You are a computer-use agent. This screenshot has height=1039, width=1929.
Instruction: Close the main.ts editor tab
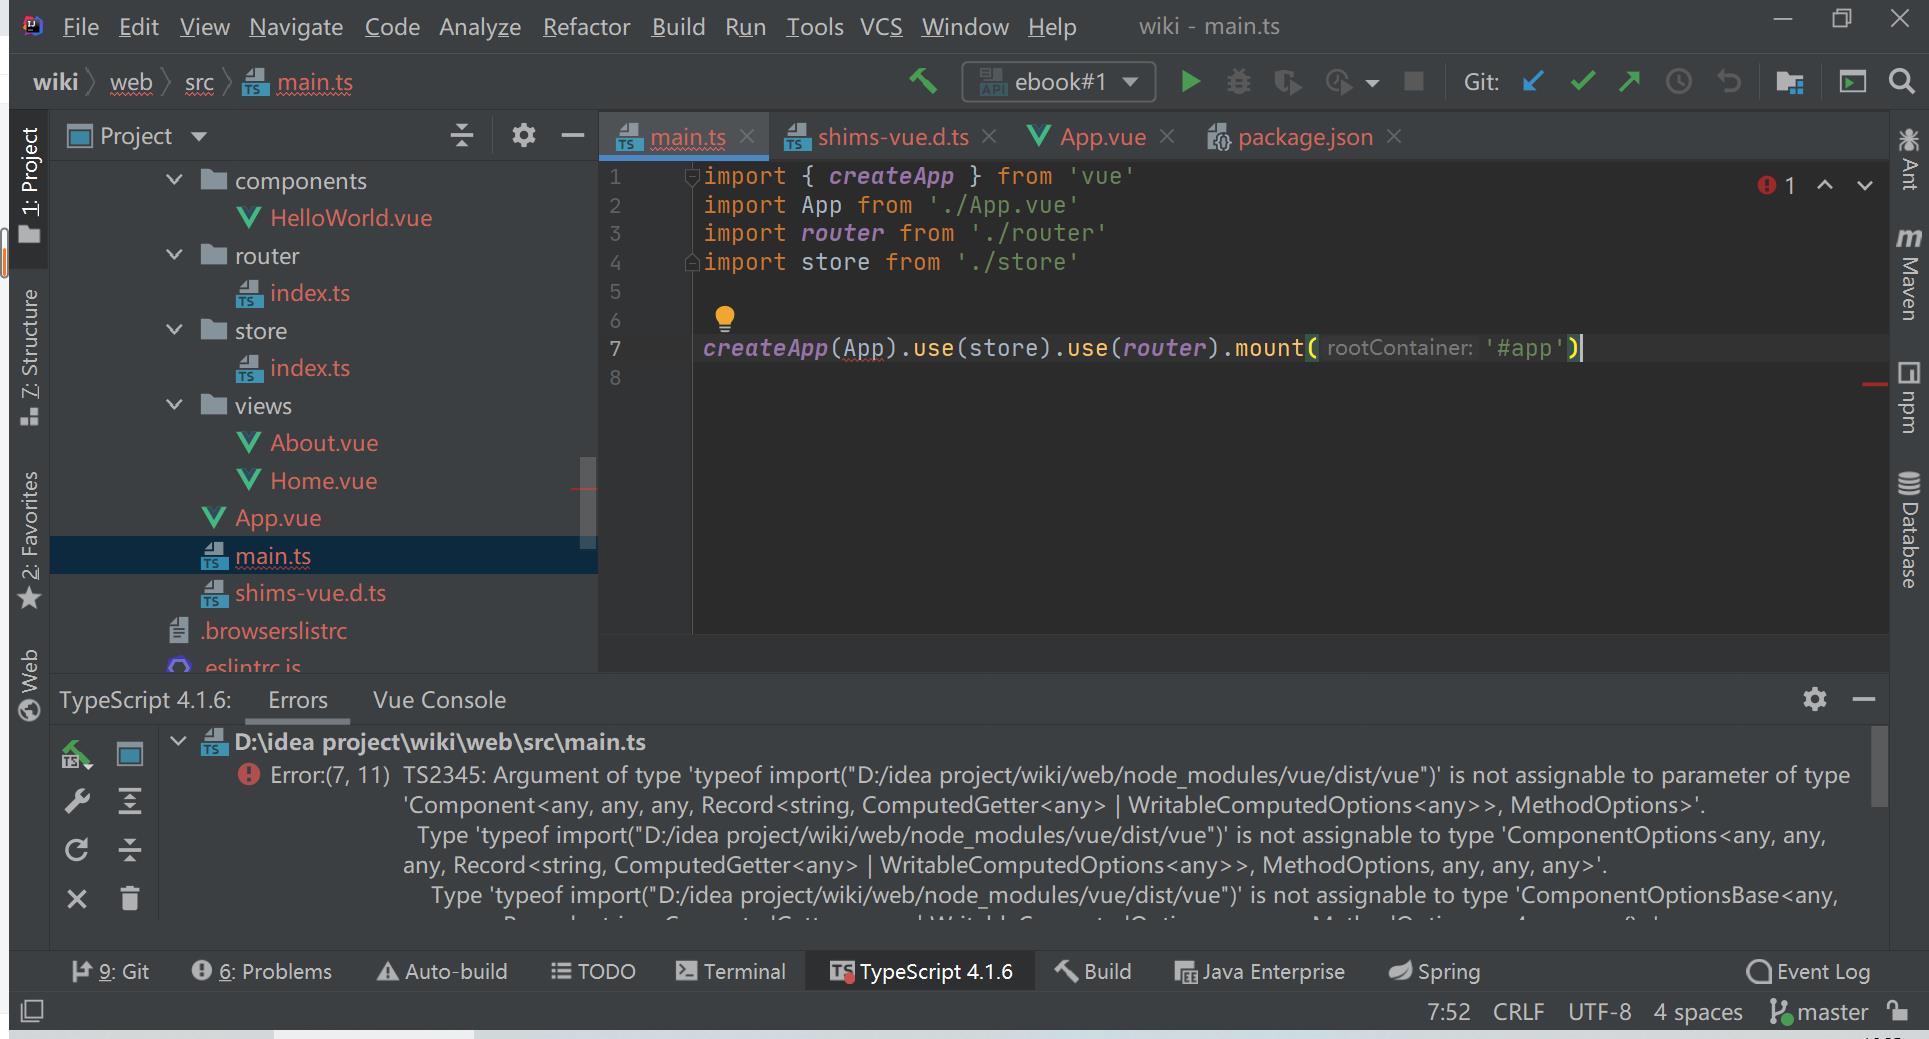pyautogui.click(x=747, y=136)
